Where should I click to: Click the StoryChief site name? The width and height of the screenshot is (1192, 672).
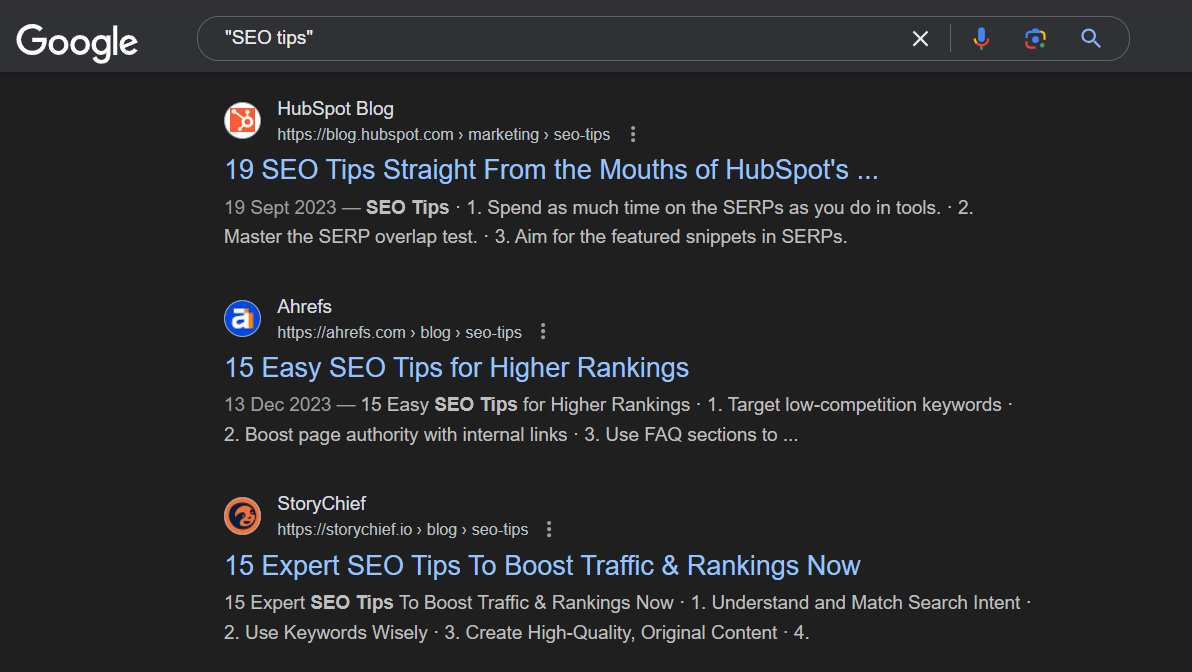pos(321,503)
